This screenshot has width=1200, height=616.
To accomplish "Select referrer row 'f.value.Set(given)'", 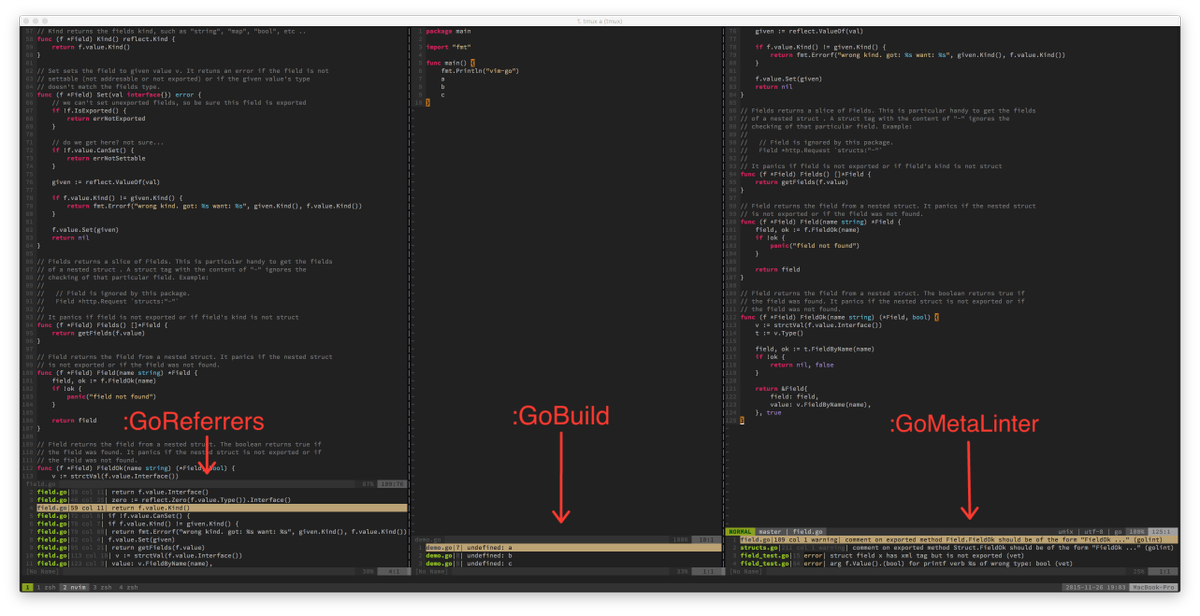I will pyautogui.click(x=143, y=540).
